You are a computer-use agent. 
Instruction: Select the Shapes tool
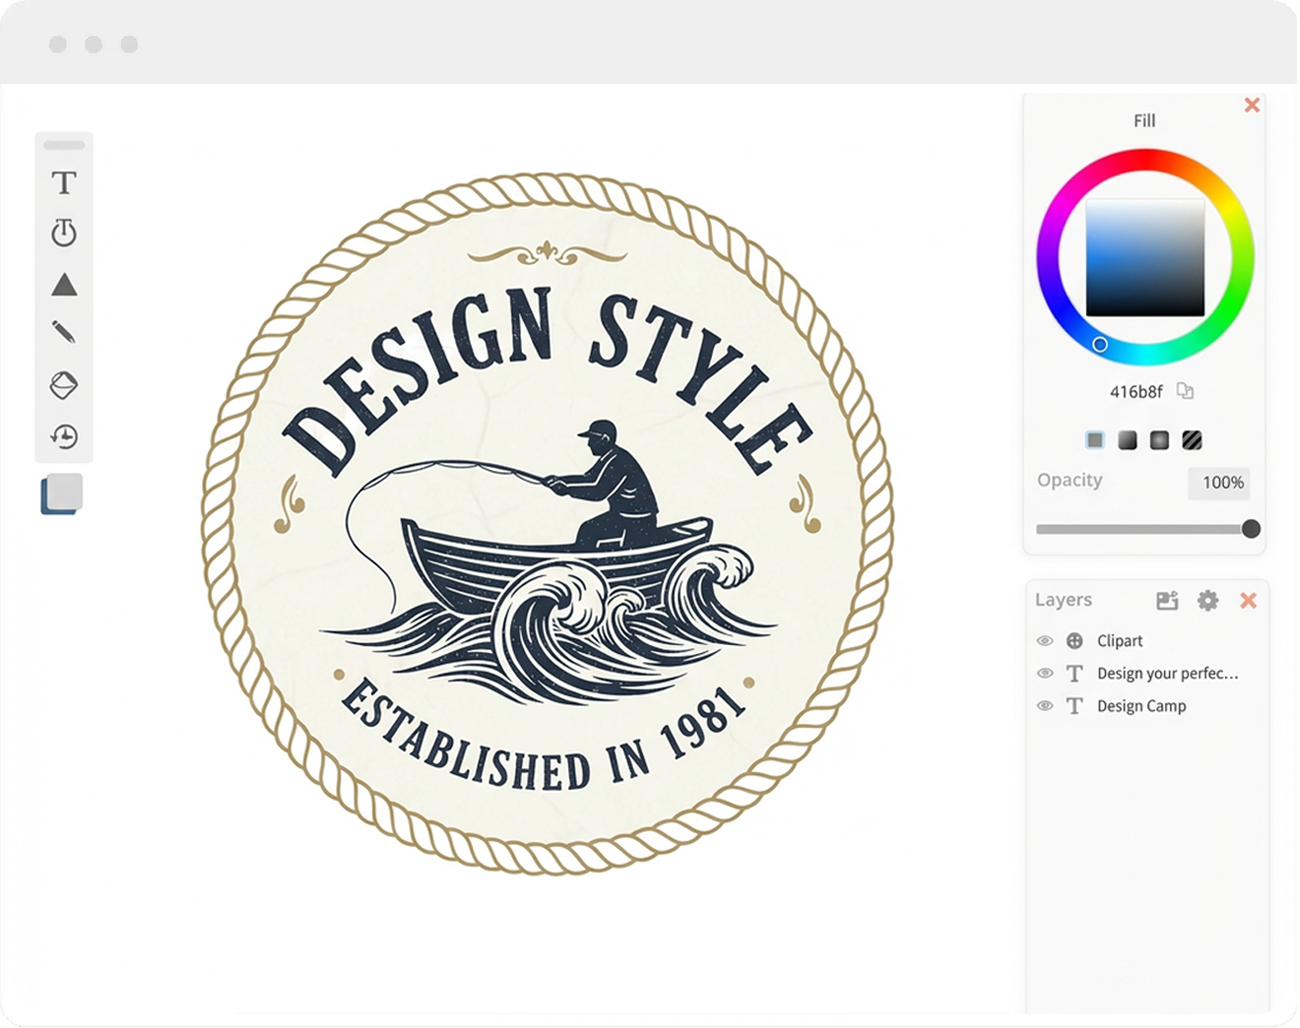64,286
